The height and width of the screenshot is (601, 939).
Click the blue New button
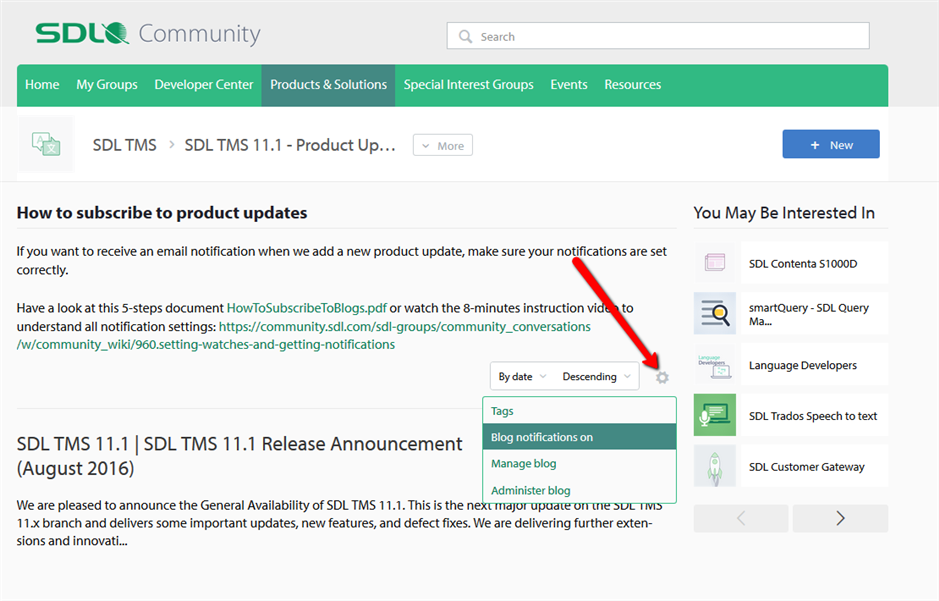[x=831, y=144]
